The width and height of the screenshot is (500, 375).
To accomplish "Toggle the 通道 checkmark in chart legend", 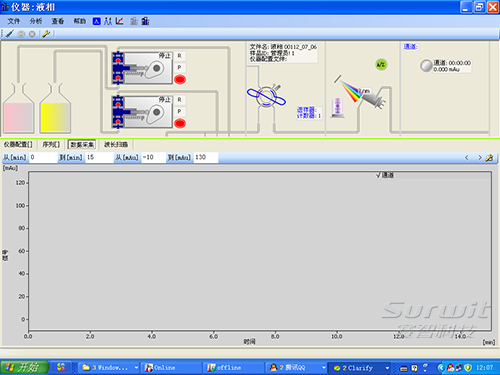I will tap(378, 175).
